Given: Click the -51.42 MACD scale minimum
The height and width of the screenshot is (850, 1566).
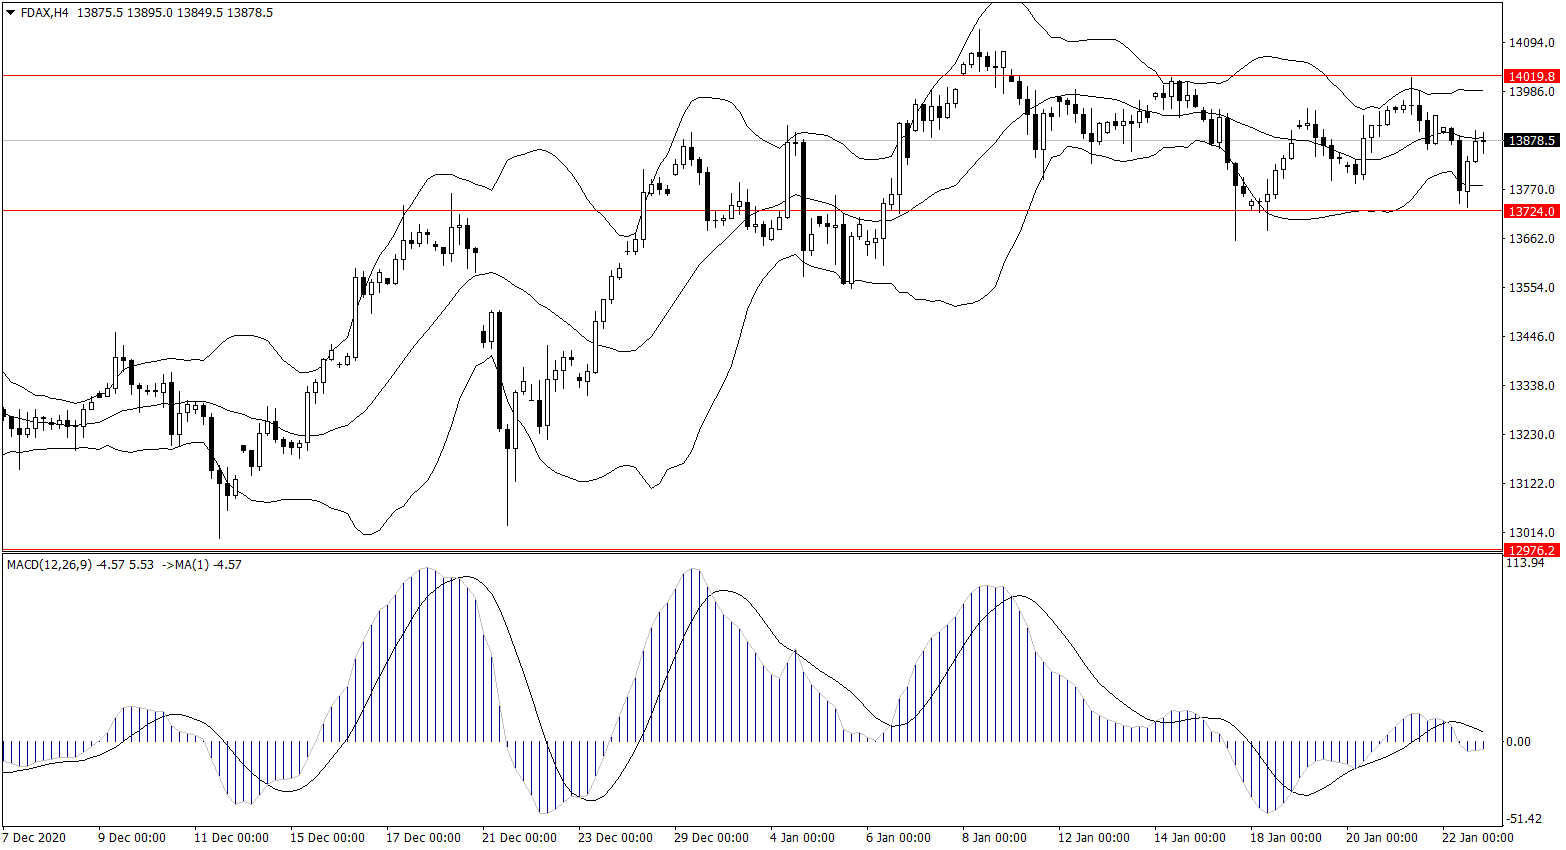Looking at the screenshot, I should [1523, 818].
